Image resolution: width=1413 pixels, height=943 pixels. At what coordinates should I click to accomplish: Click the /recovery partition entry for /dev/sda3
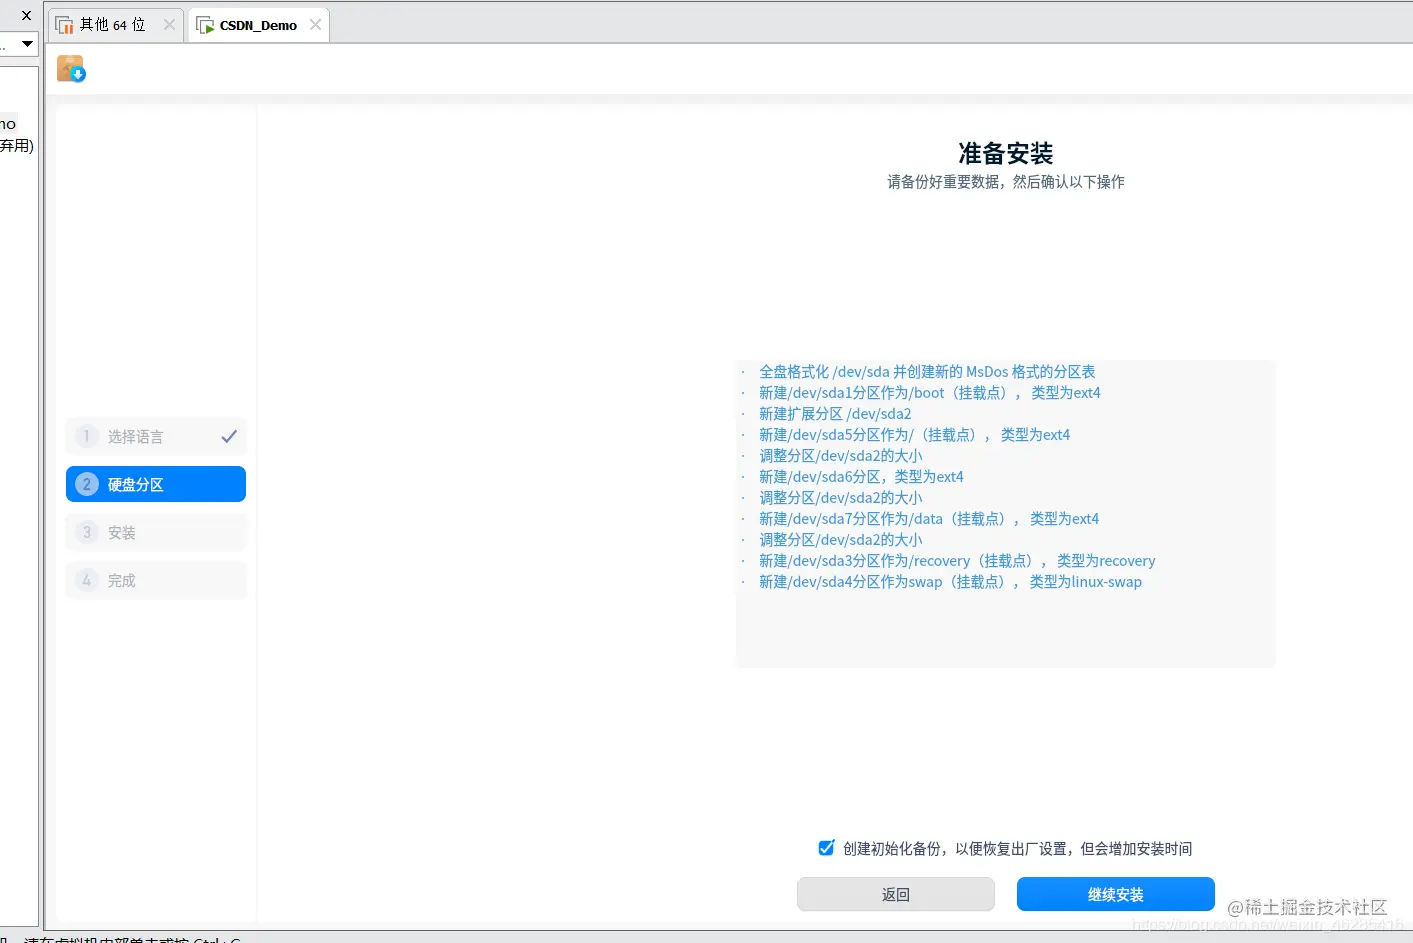tap(955, 560)
